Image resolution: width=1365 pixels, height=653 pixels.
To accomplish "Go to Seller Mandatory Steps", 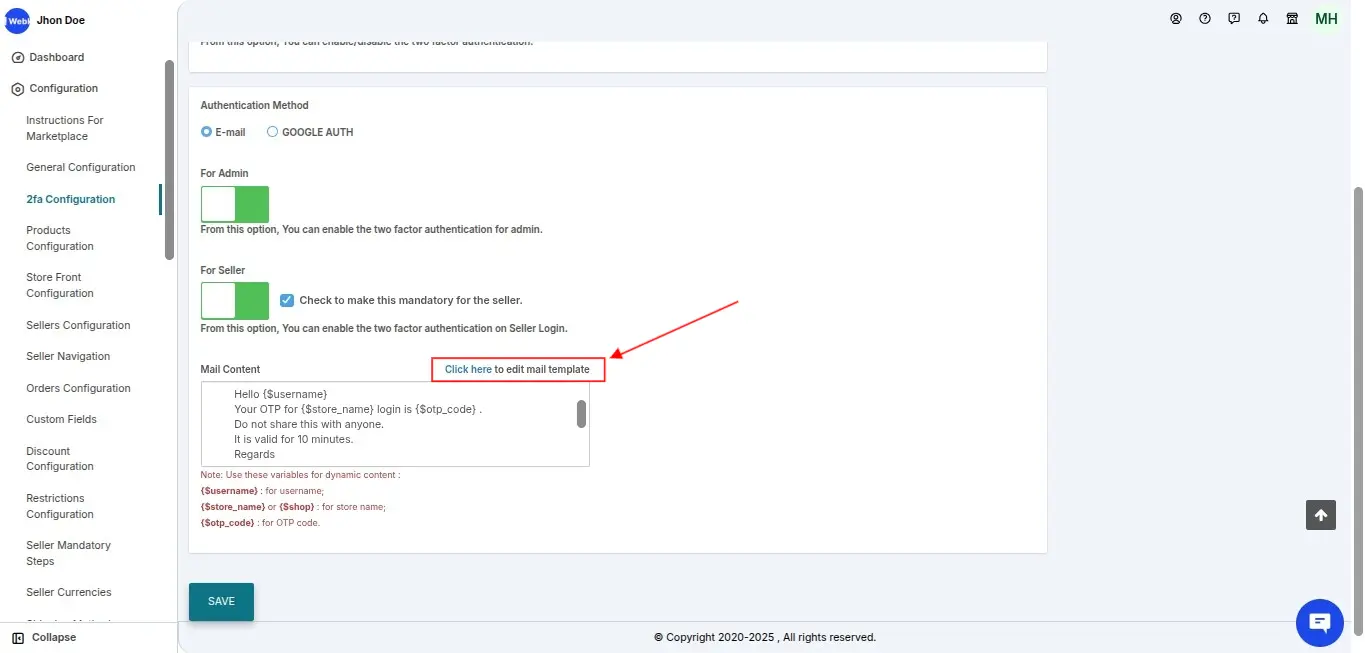I will (x=68, y=553).
